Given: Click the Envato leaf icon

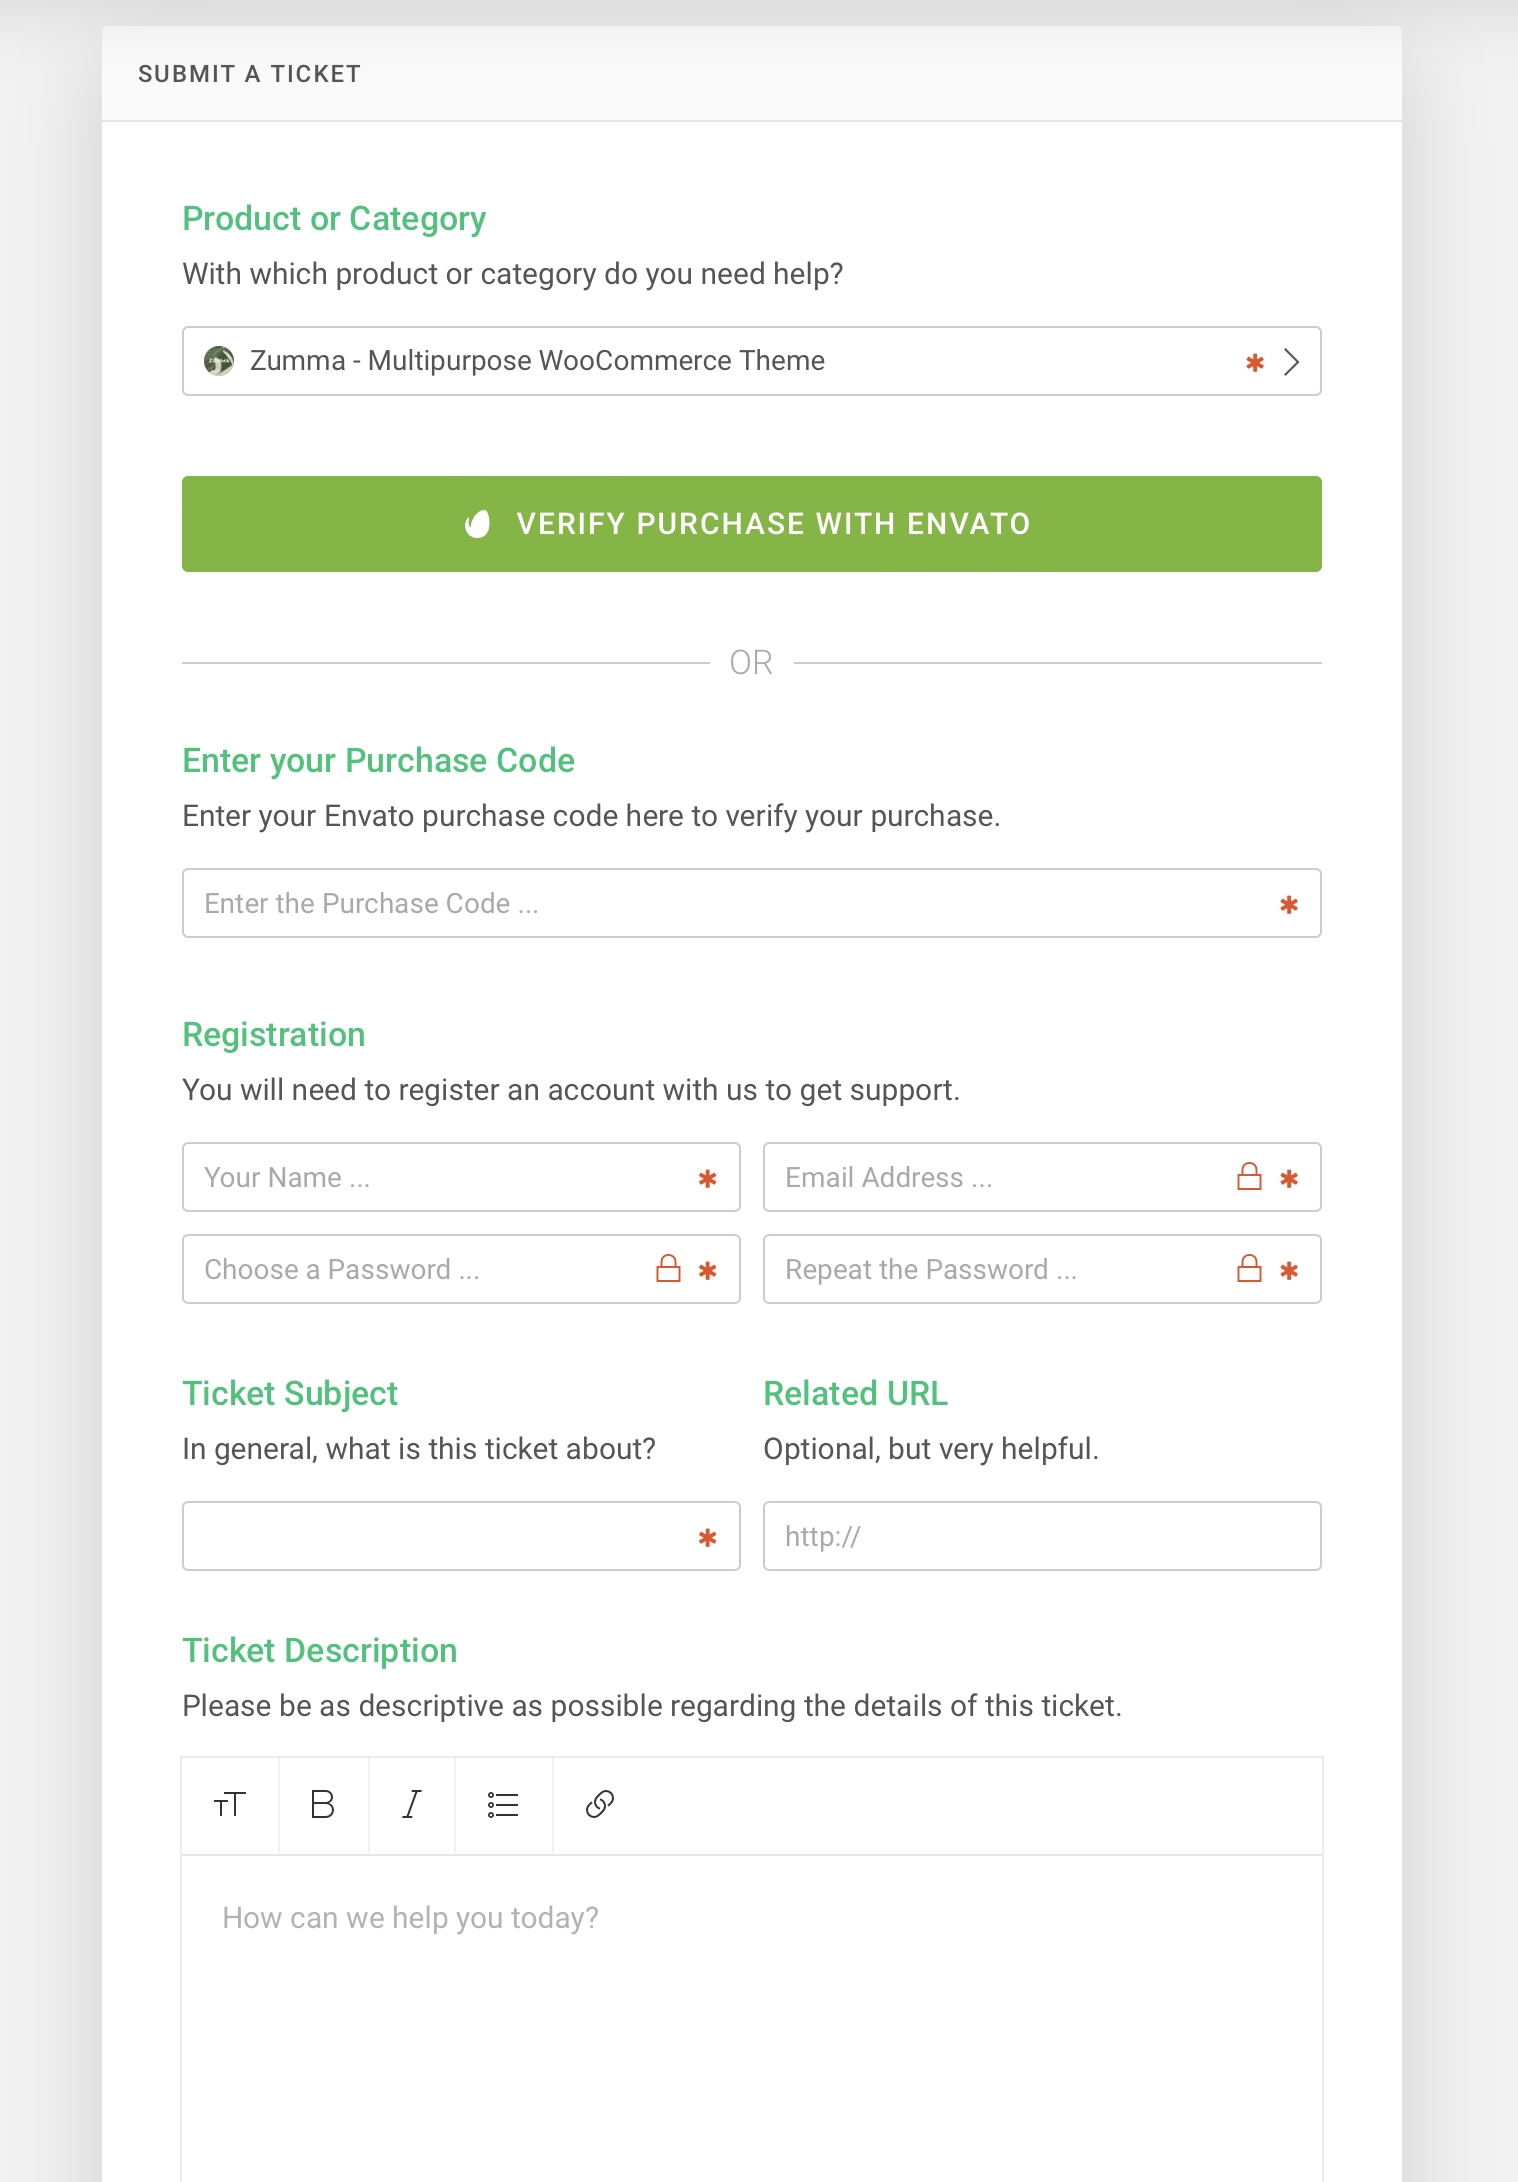Looking at the screenshot, I should (x=478, y=524).
